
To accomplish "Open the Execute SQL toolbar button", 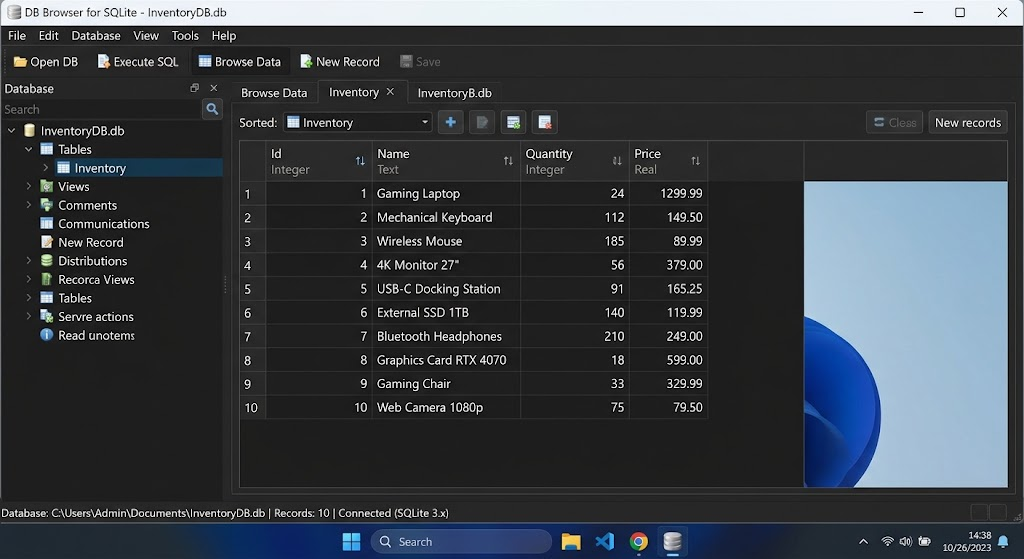I will pos(138,62).
